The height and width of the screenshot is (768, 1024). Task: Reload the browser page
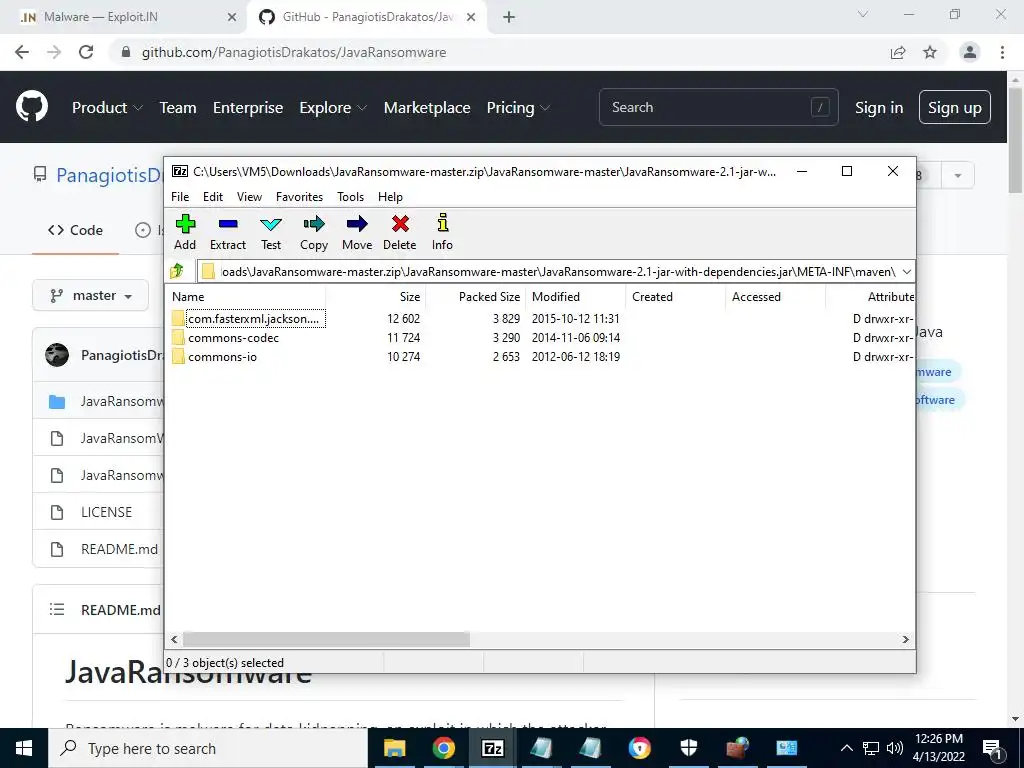tap(86, 52)
